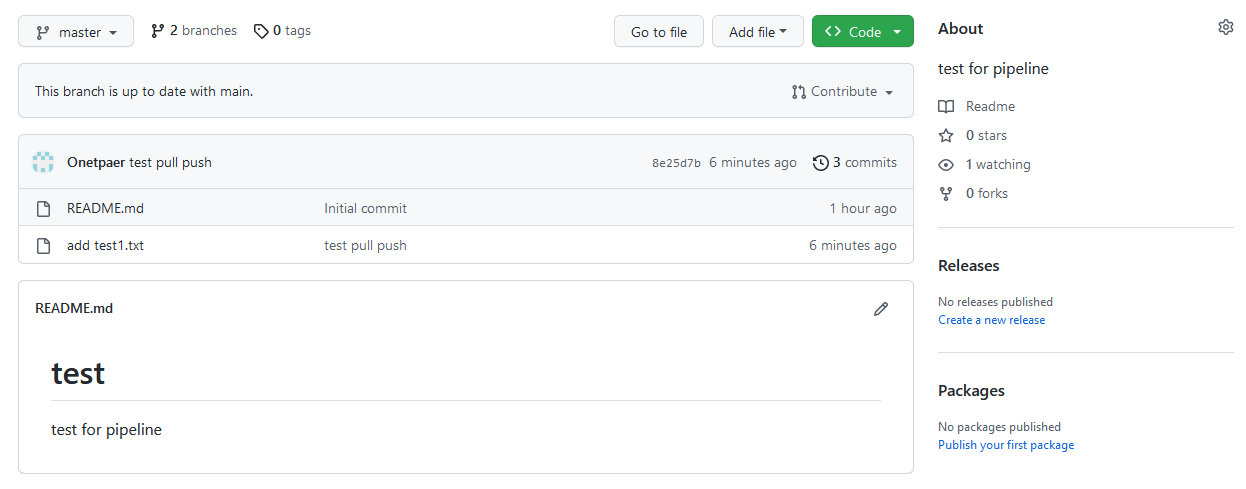Click '6 minutes ago' beside commit hash

click(753, 162)
